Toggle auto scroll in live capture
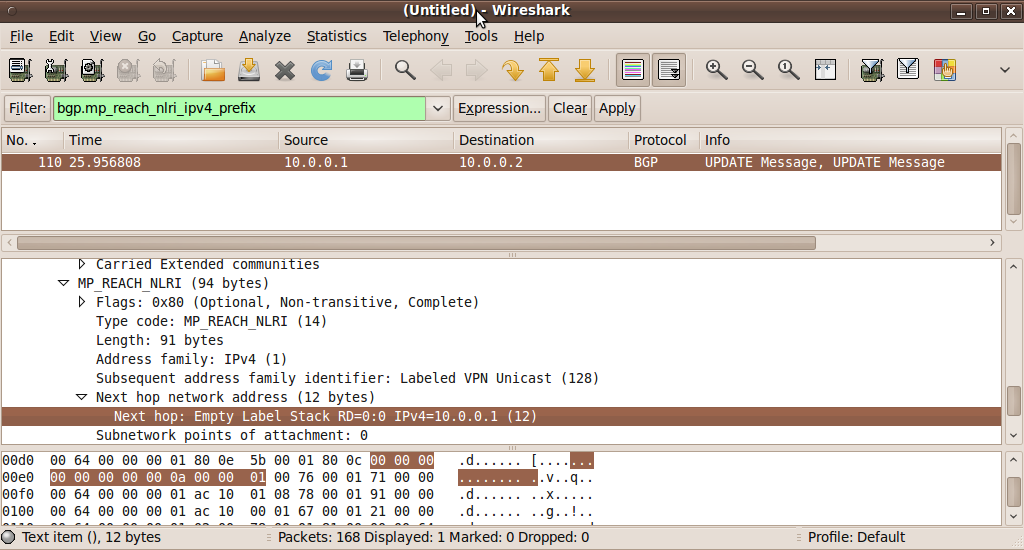Screen dimensions: 1024x550 [x=669, y=70]
